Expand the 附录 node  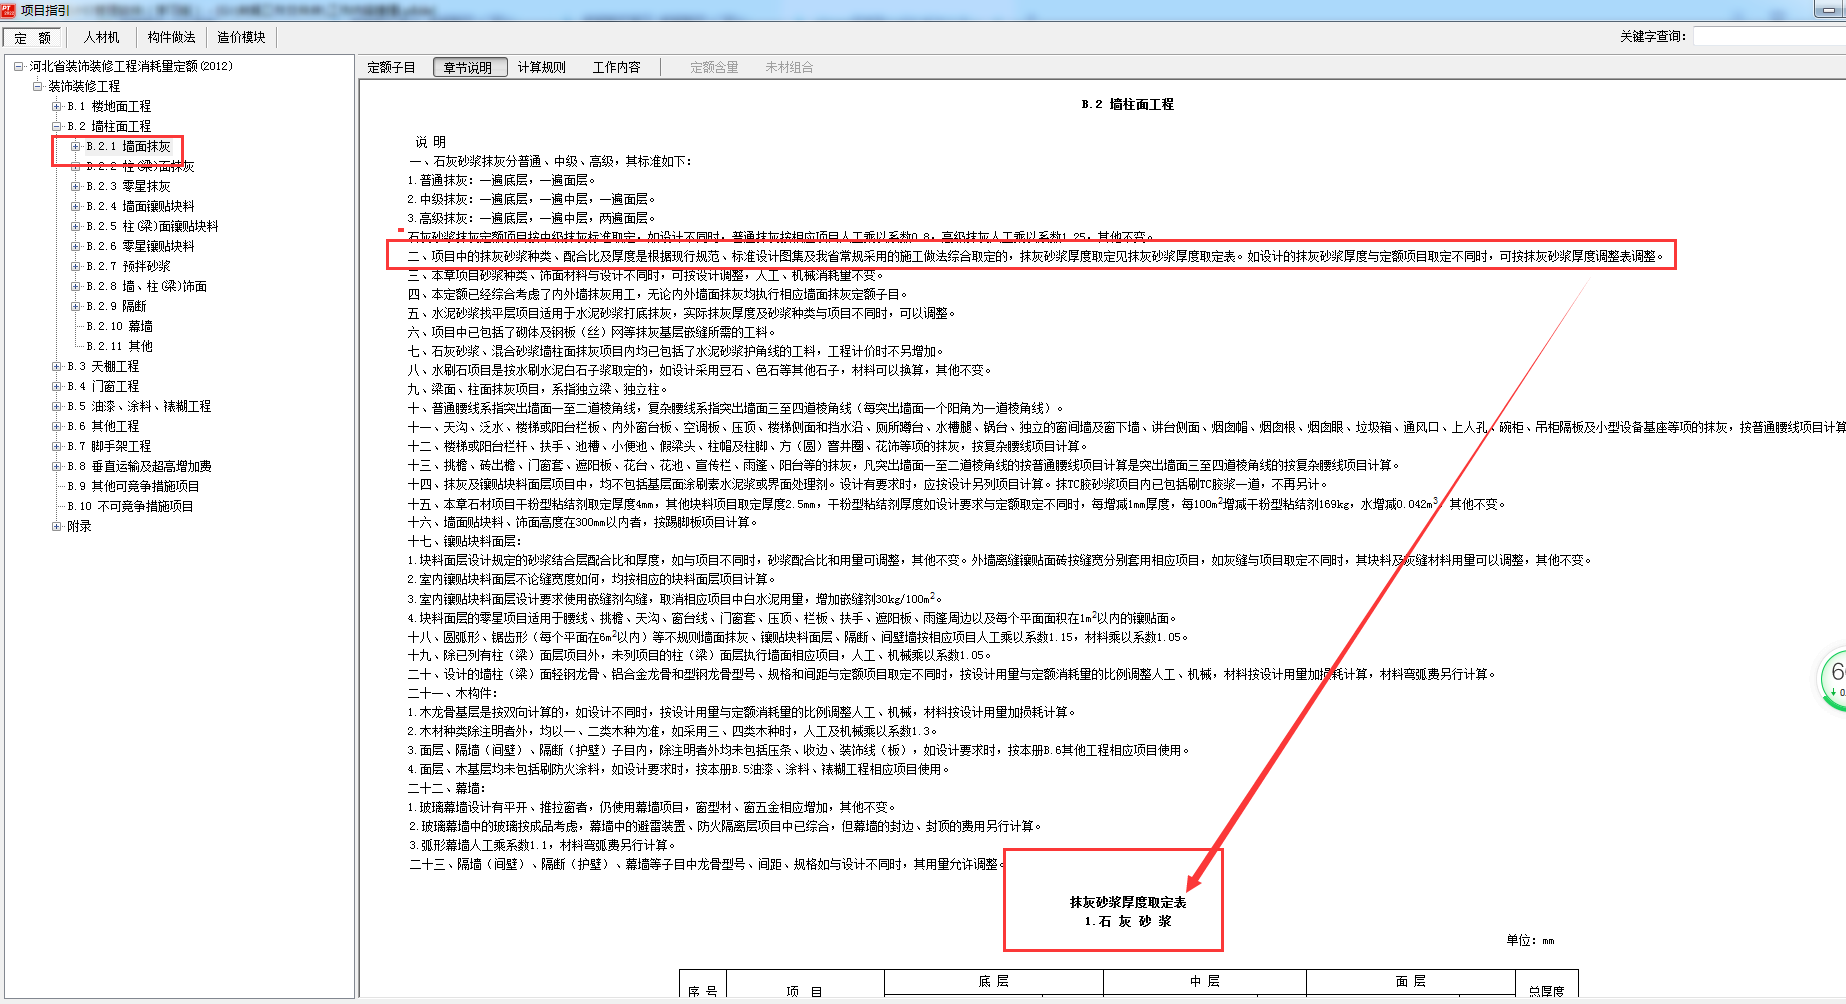[57, 526]
